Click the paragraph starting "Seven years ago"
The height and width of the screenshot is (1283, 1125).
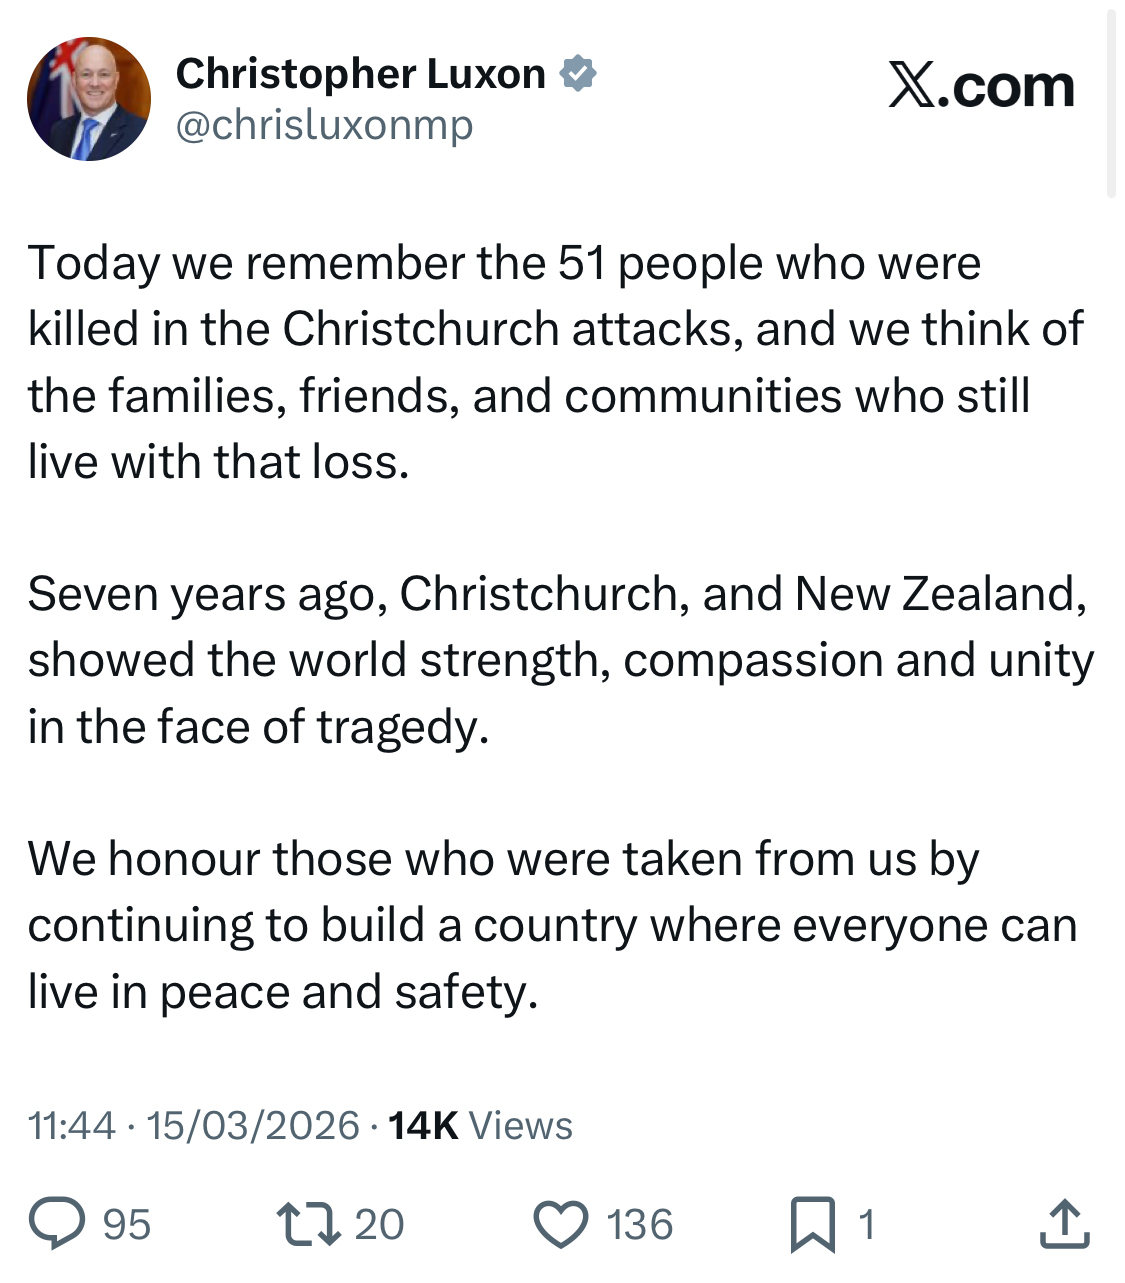tap(560, 660)
